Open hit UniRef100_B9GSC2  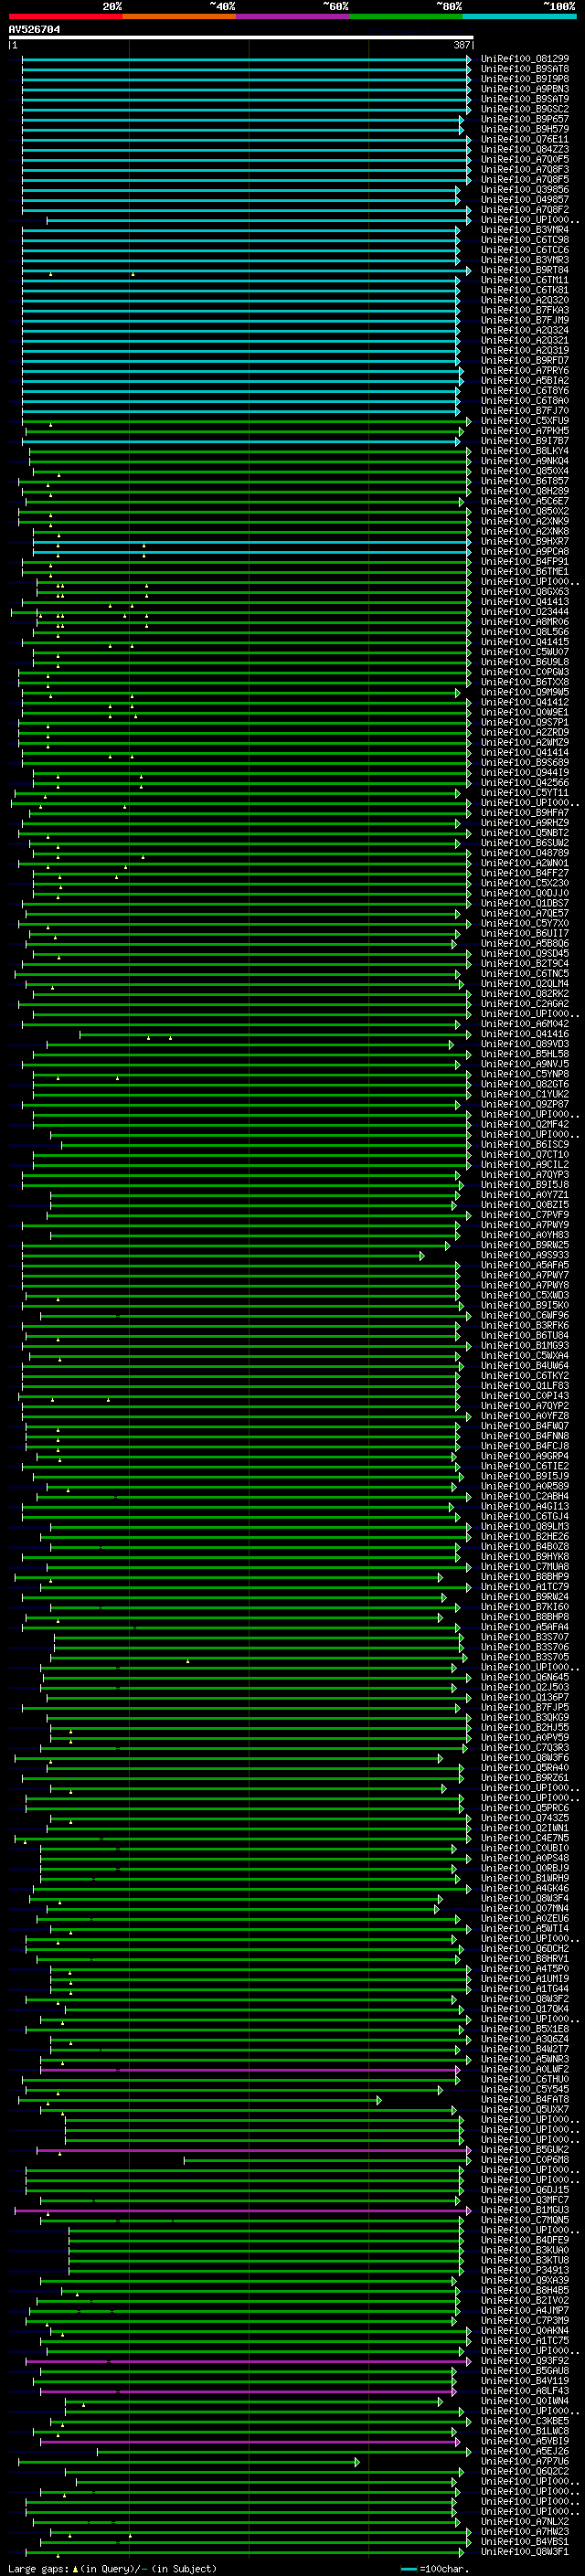point(525,109)
